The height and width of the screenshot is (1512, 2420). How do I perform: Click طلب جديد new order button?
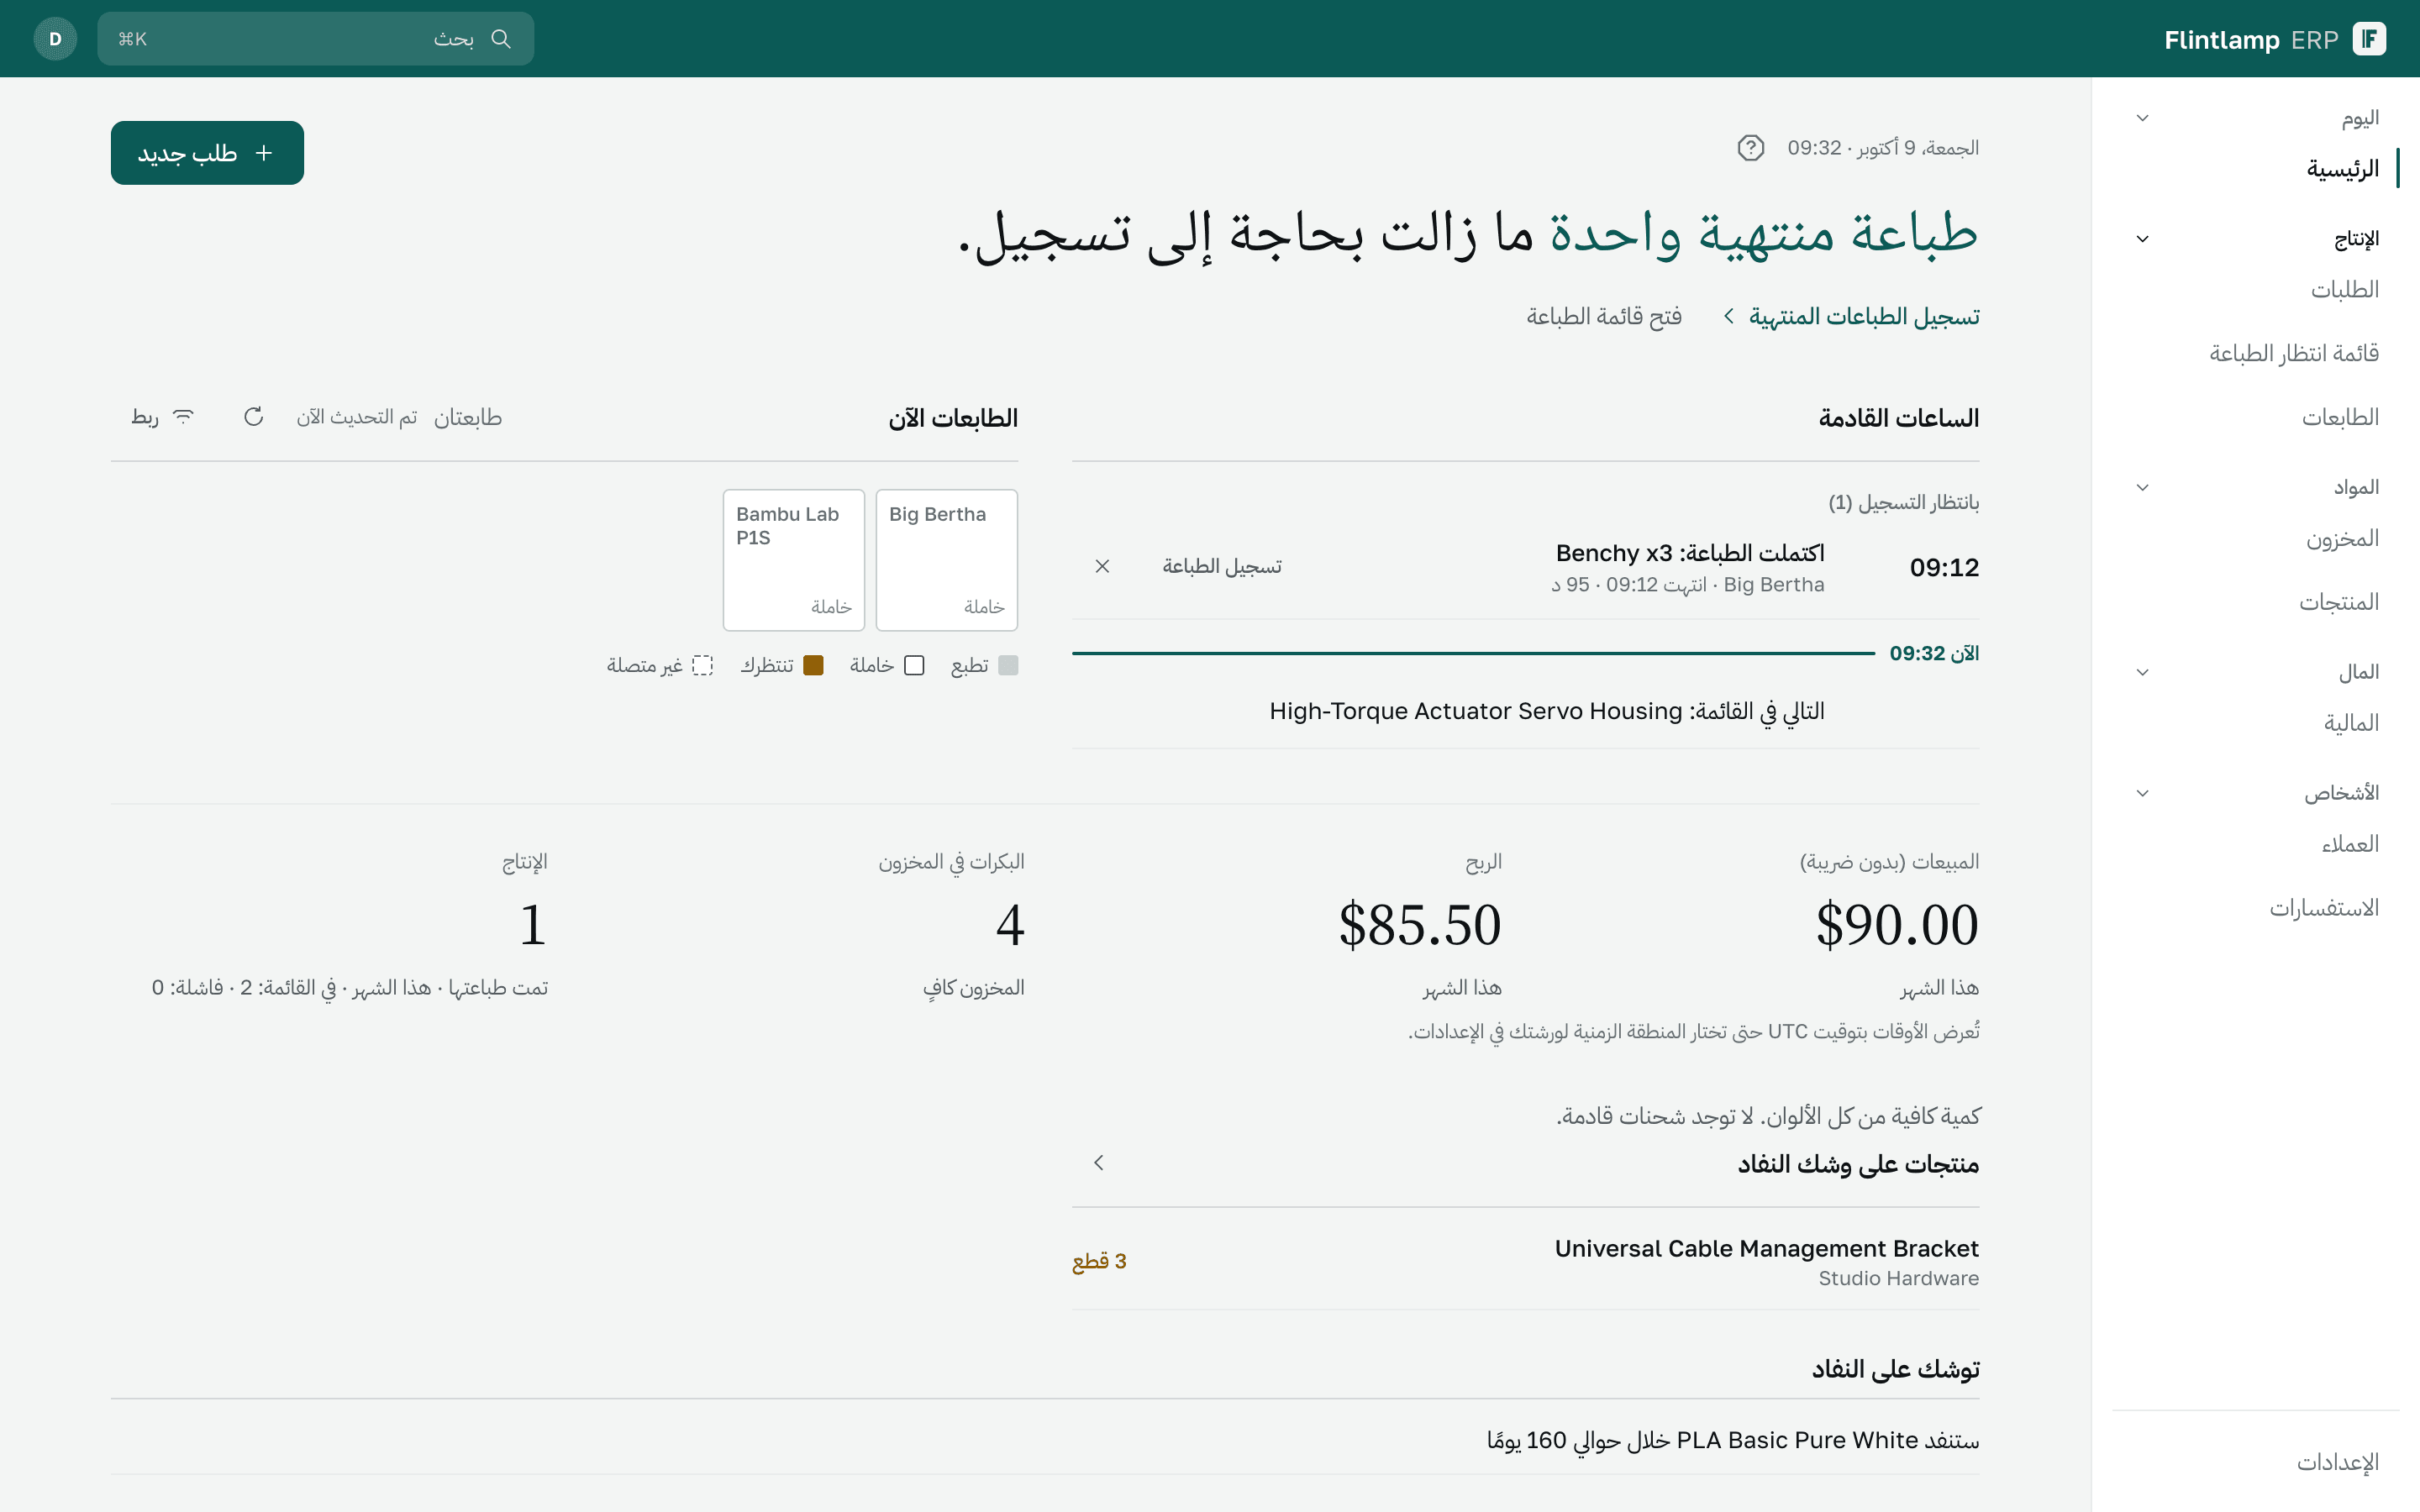click(x=207, y=153)
